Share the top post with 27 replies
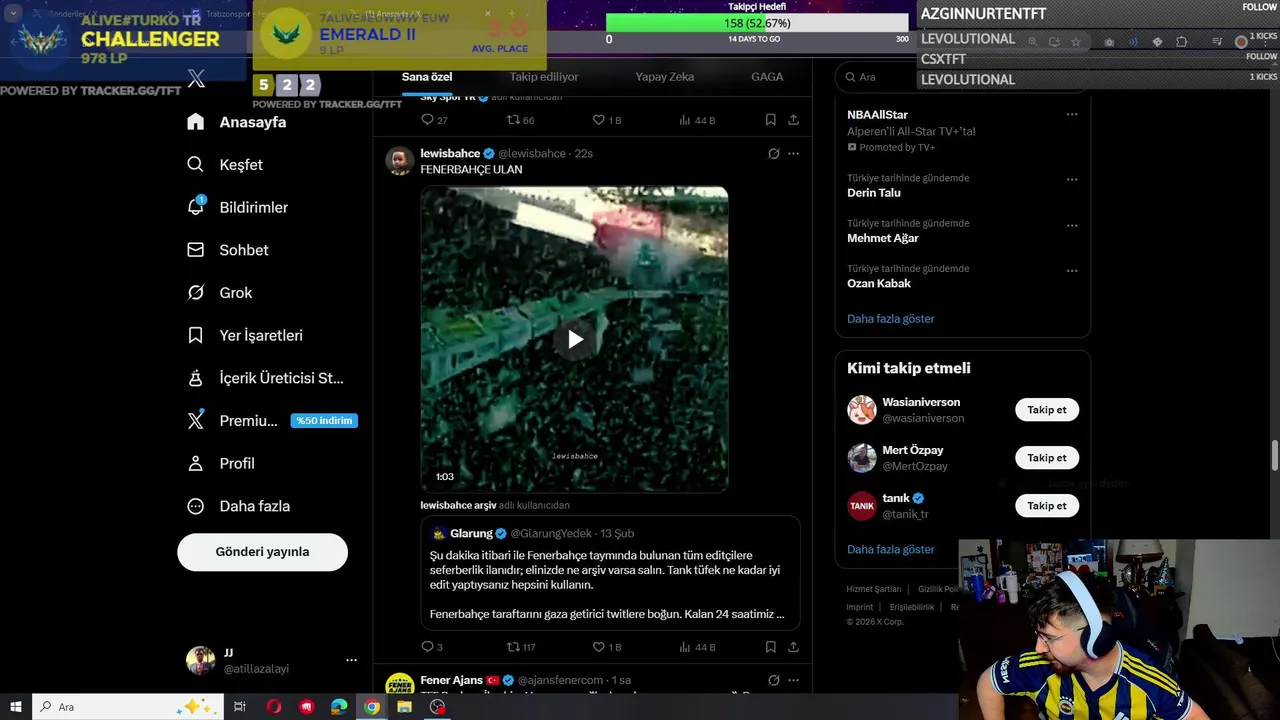The image size is (1280, 720). pos(793,120)
